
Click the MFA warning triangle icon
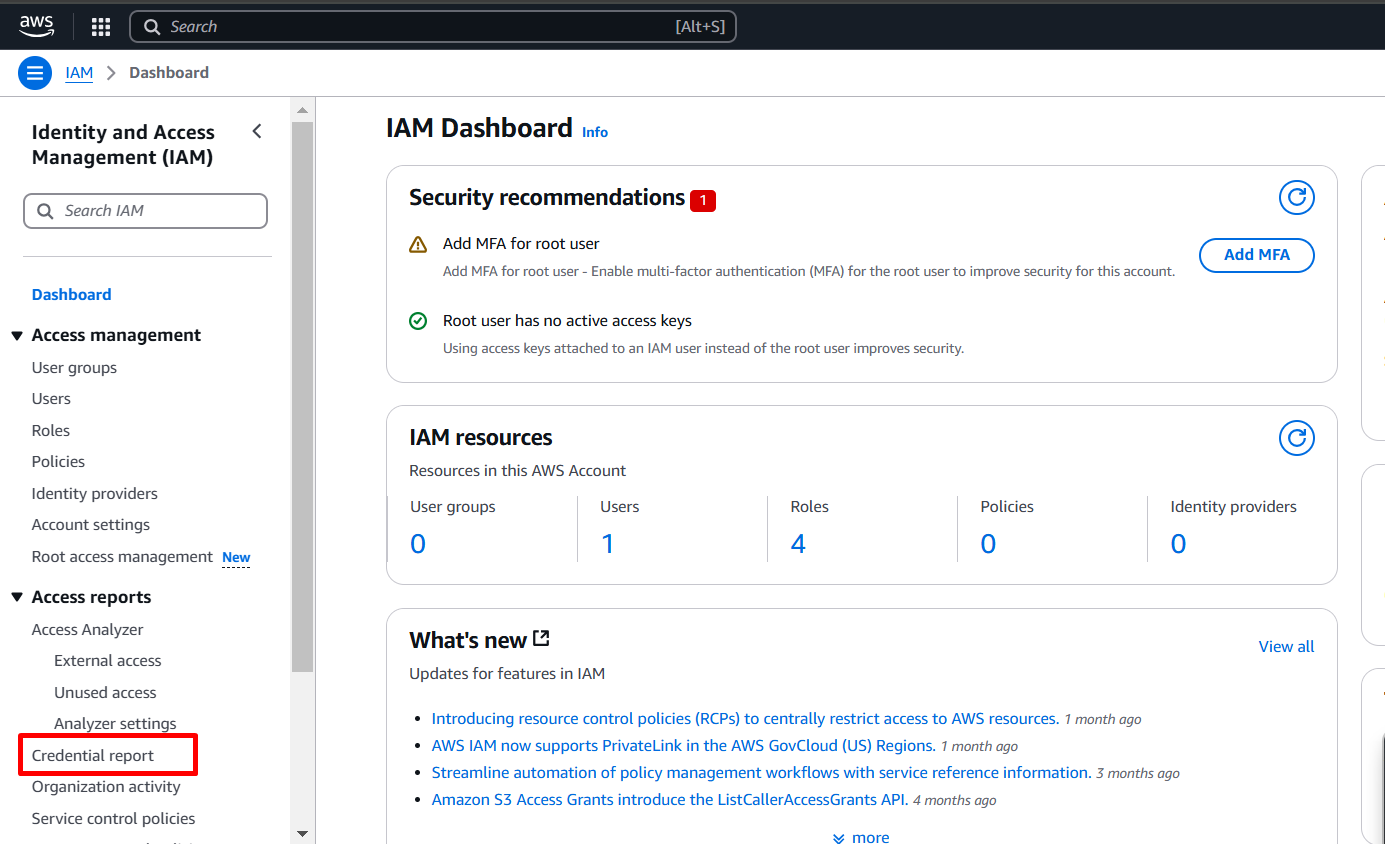[418, 244]
